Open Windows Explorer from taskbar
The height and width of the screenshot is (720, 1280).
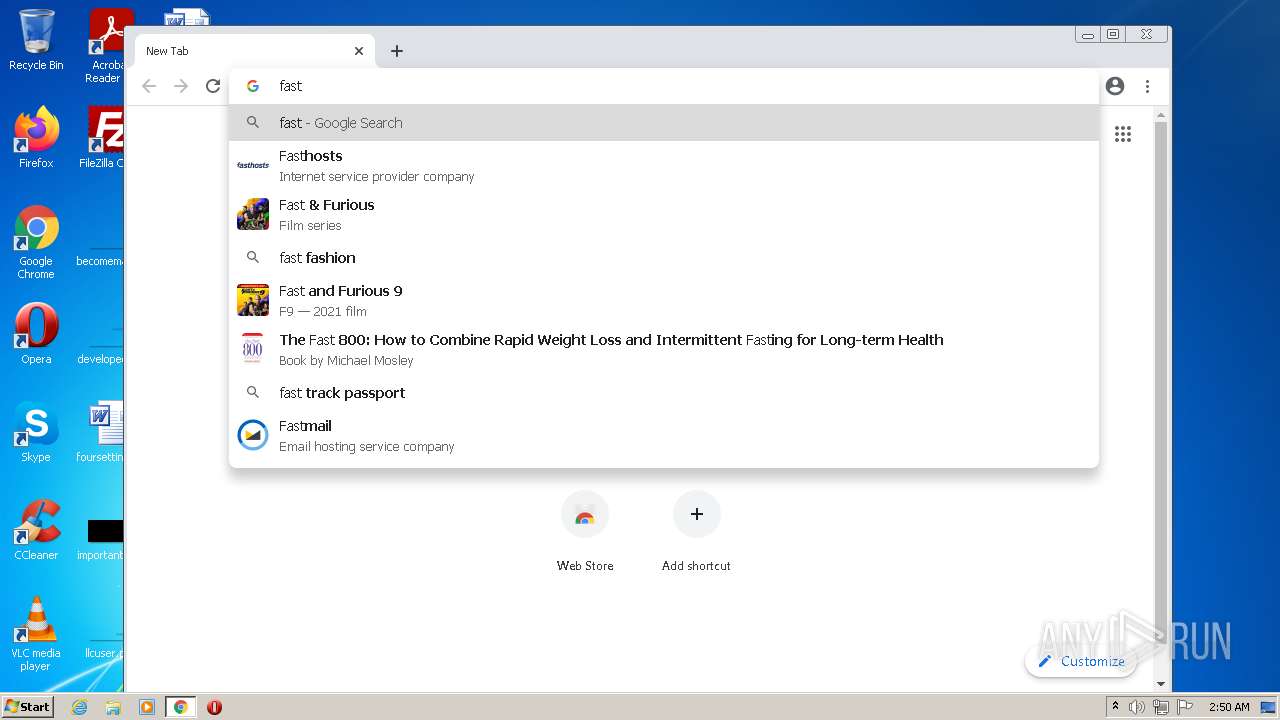pos(113,707)
